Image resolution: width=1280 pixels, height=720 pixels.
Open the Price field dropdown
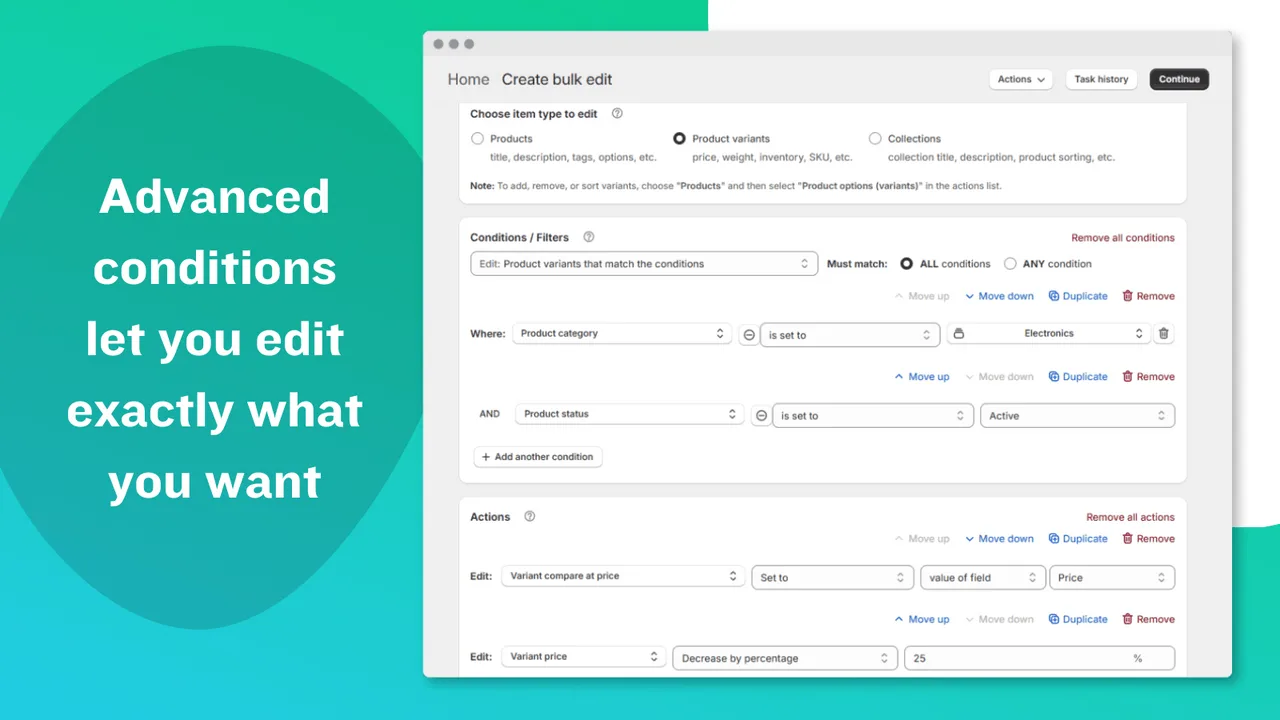pyautogui.click(x=1112, y=578)
